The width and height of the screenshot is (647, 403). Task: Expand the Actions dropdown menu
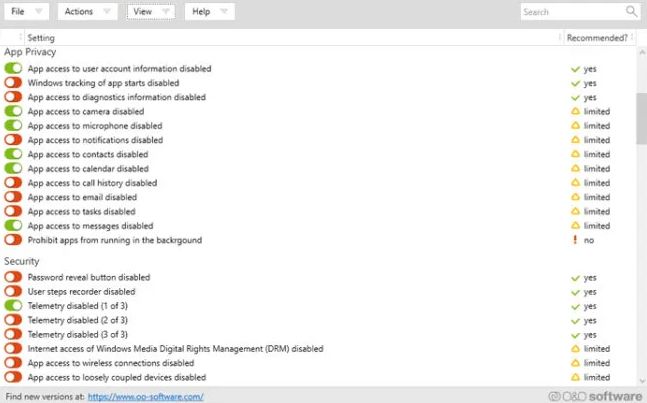87,12
